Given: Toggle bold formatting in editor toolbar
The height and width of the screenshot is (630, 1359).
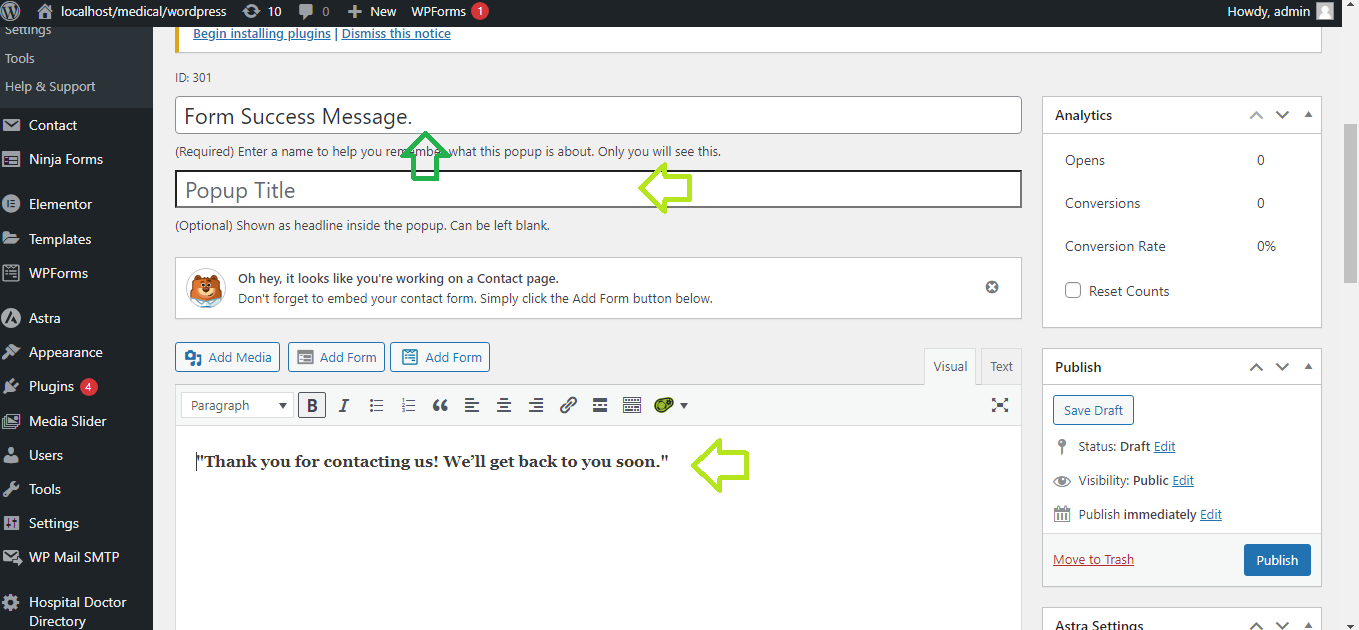Looking at the screenshot, I should (x=312, y=405).
